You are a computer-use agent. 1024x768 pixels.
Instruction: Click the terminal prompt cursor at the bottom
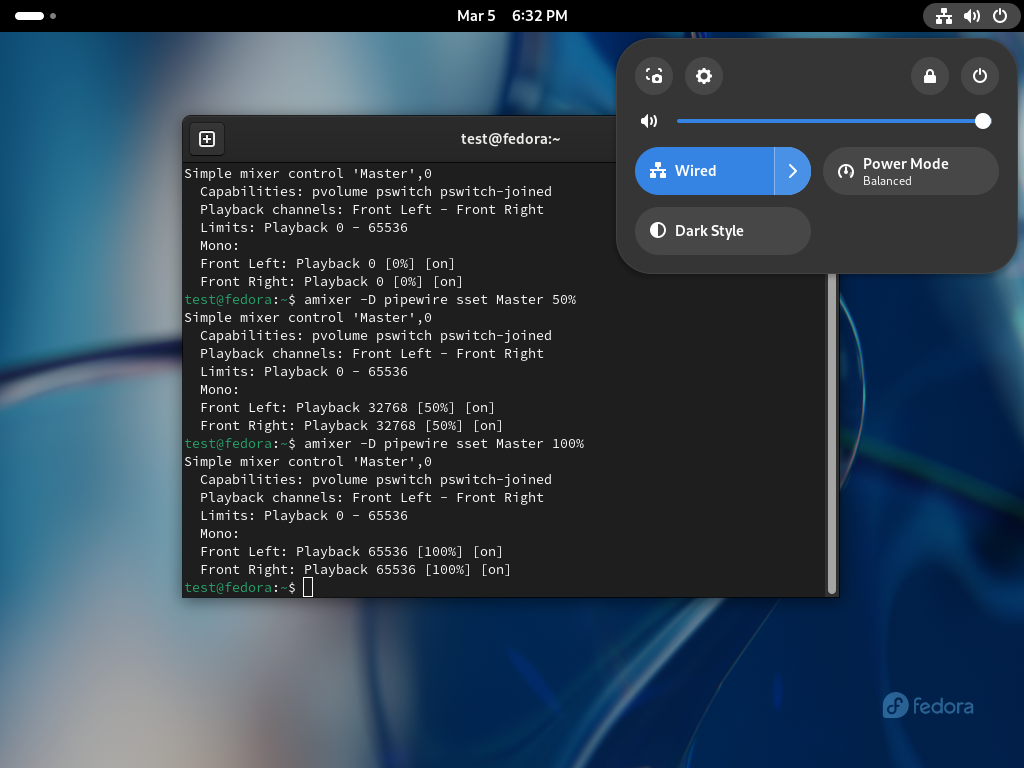308,587
